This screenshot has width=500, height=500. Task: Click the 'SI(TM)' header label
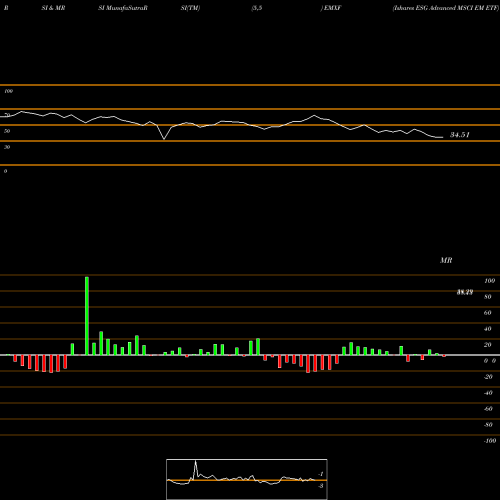[190, 8]
